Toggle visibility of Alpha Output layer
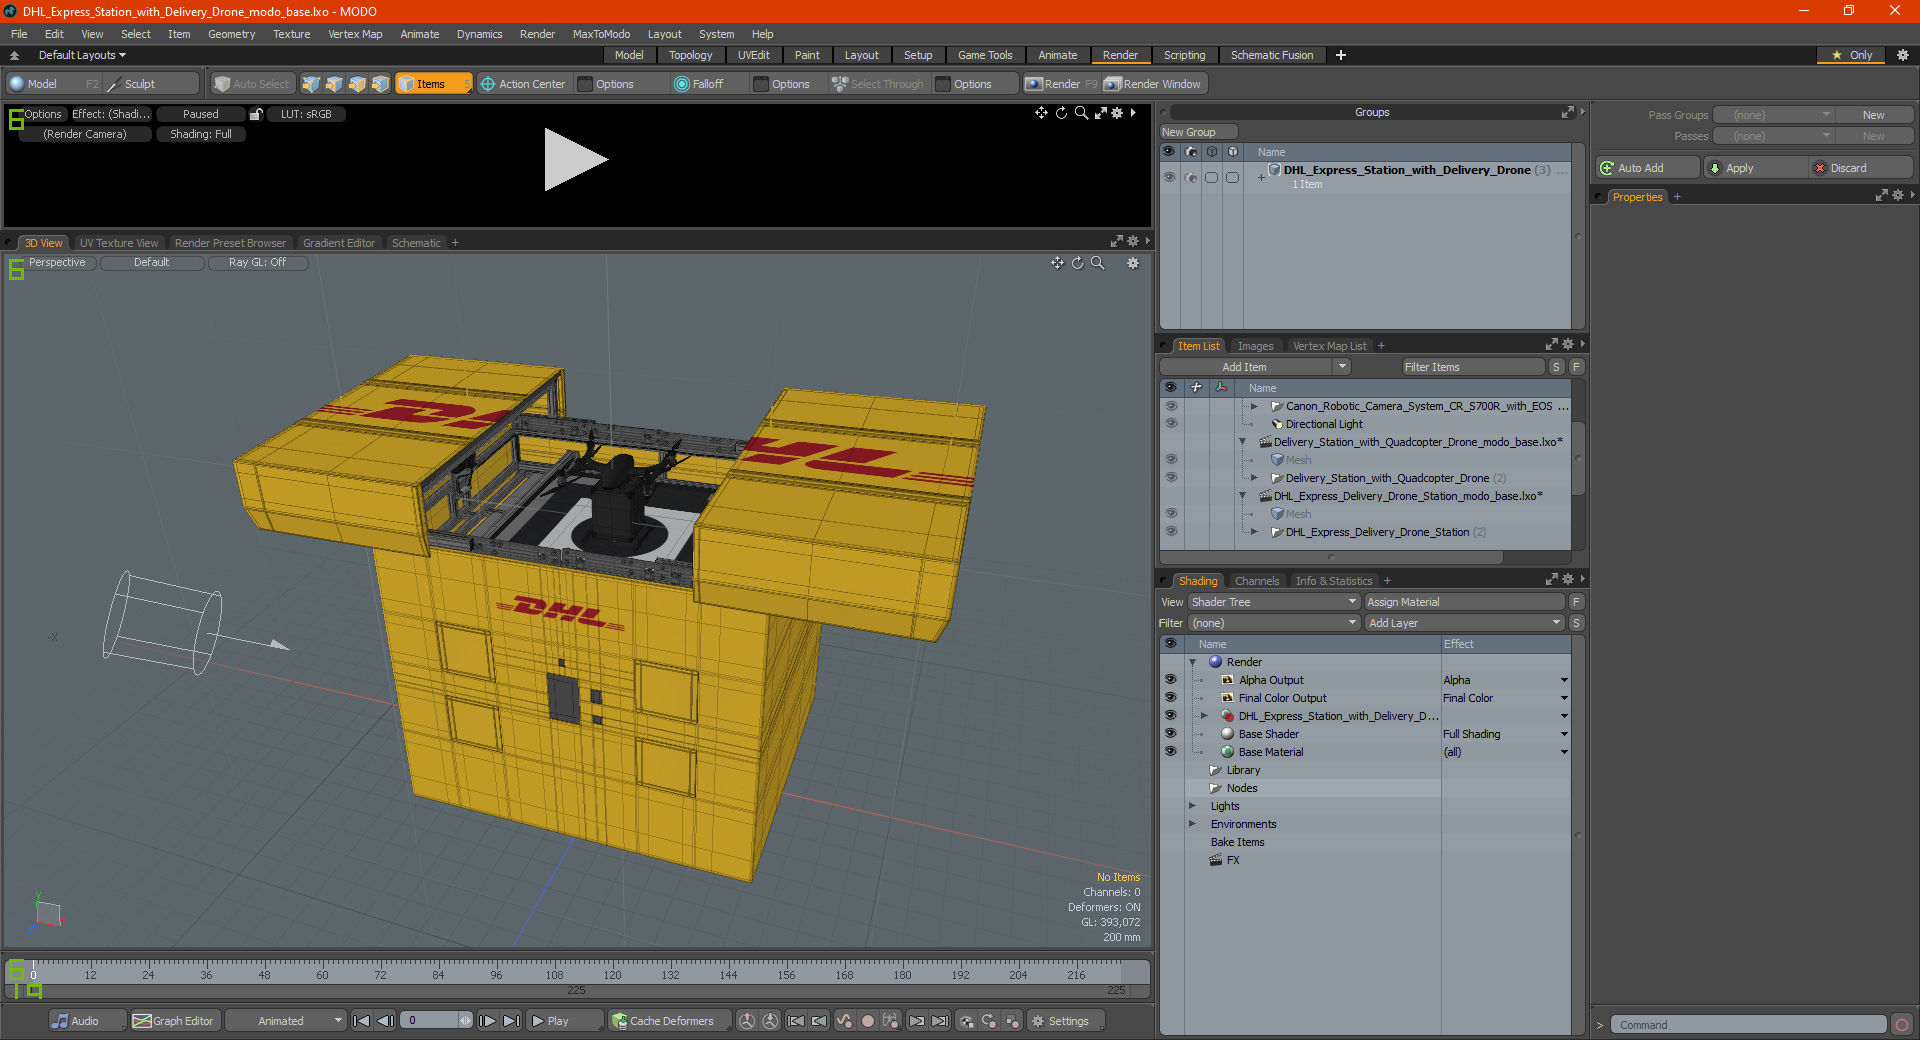Image resolution: width=1920 pixels, height=1040 pixels. pyautogui.click(x=1170, y=680)
